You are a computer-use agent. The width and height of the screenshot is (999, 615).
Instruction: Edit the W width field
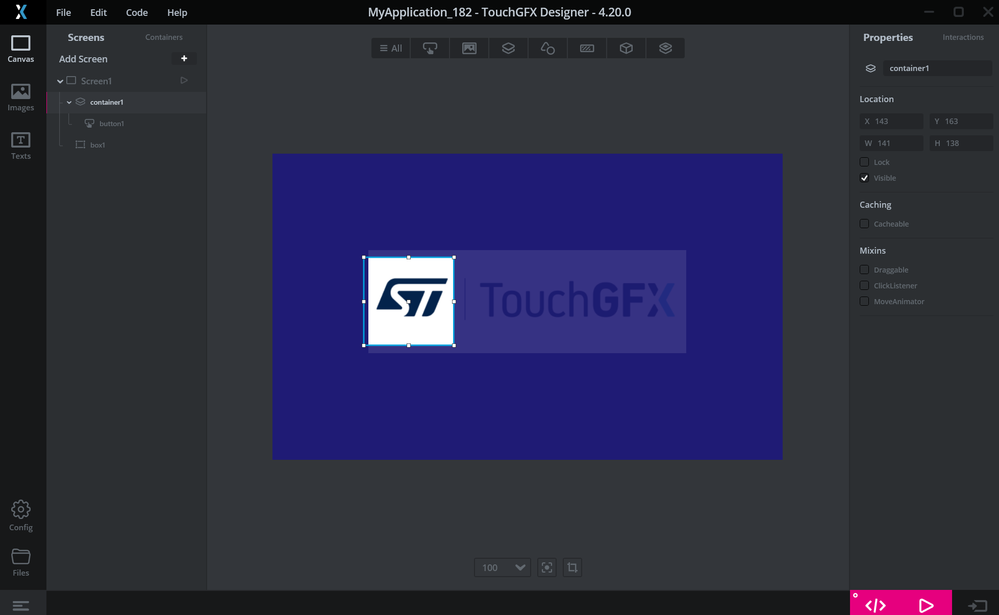[891, 143]
